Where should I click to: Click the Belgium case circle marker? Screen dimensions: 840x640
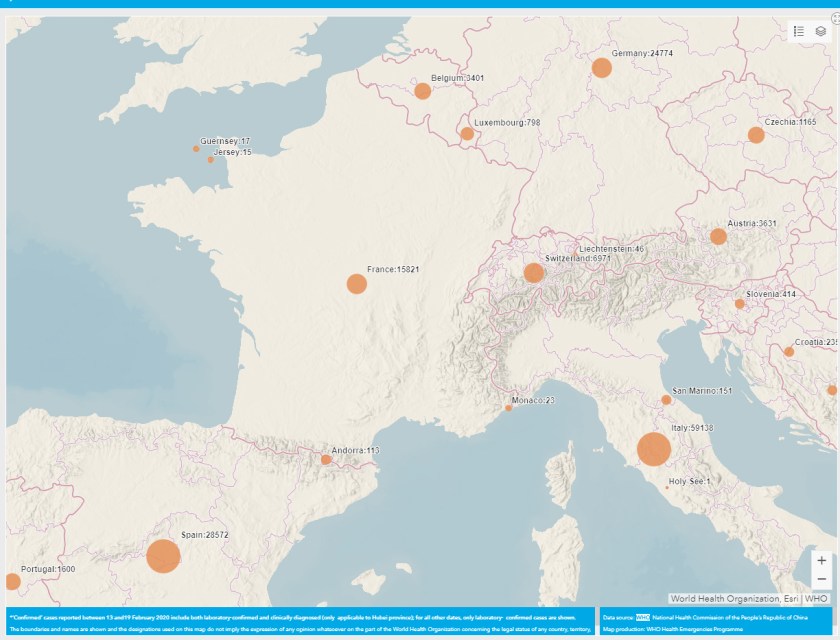pos(422,91)
